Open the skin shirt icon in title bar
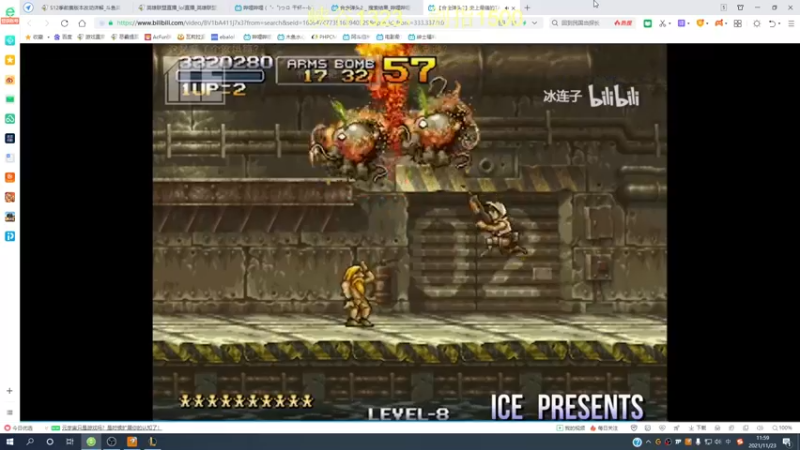This screenshot has height=450, width=800. click(x=740, y=8)
